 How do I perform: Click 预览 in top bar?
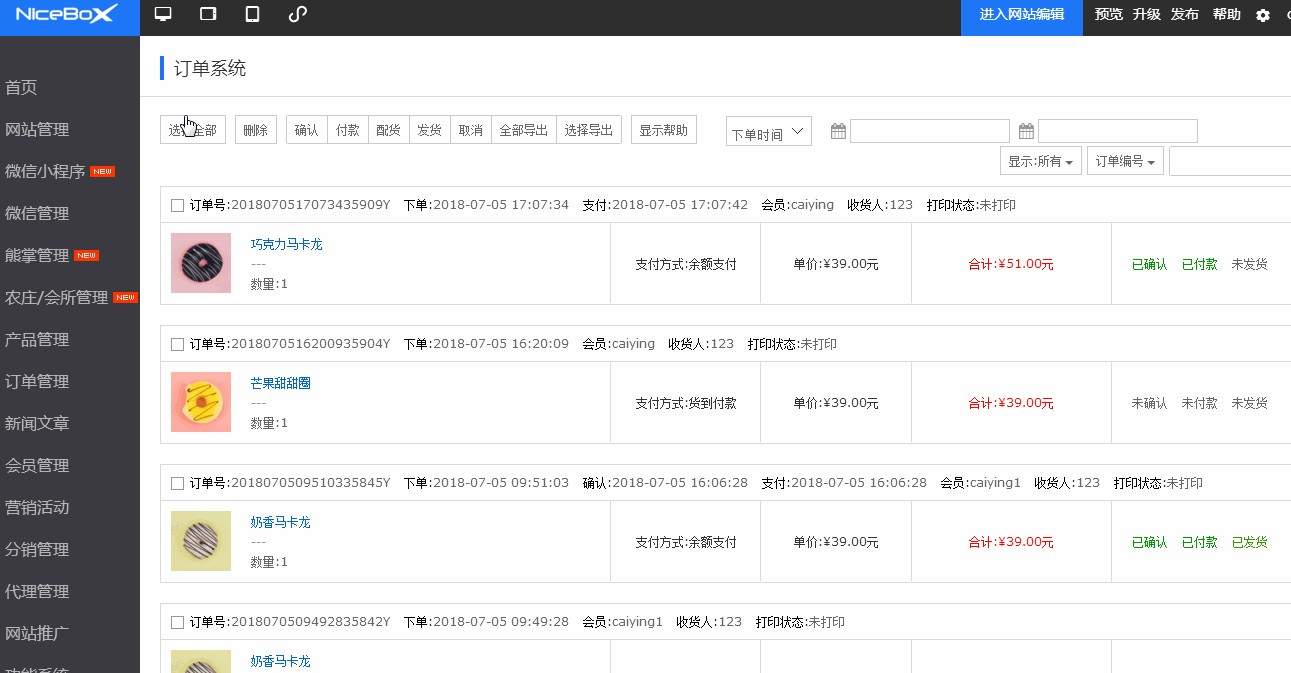click(x=1109, y=15)
